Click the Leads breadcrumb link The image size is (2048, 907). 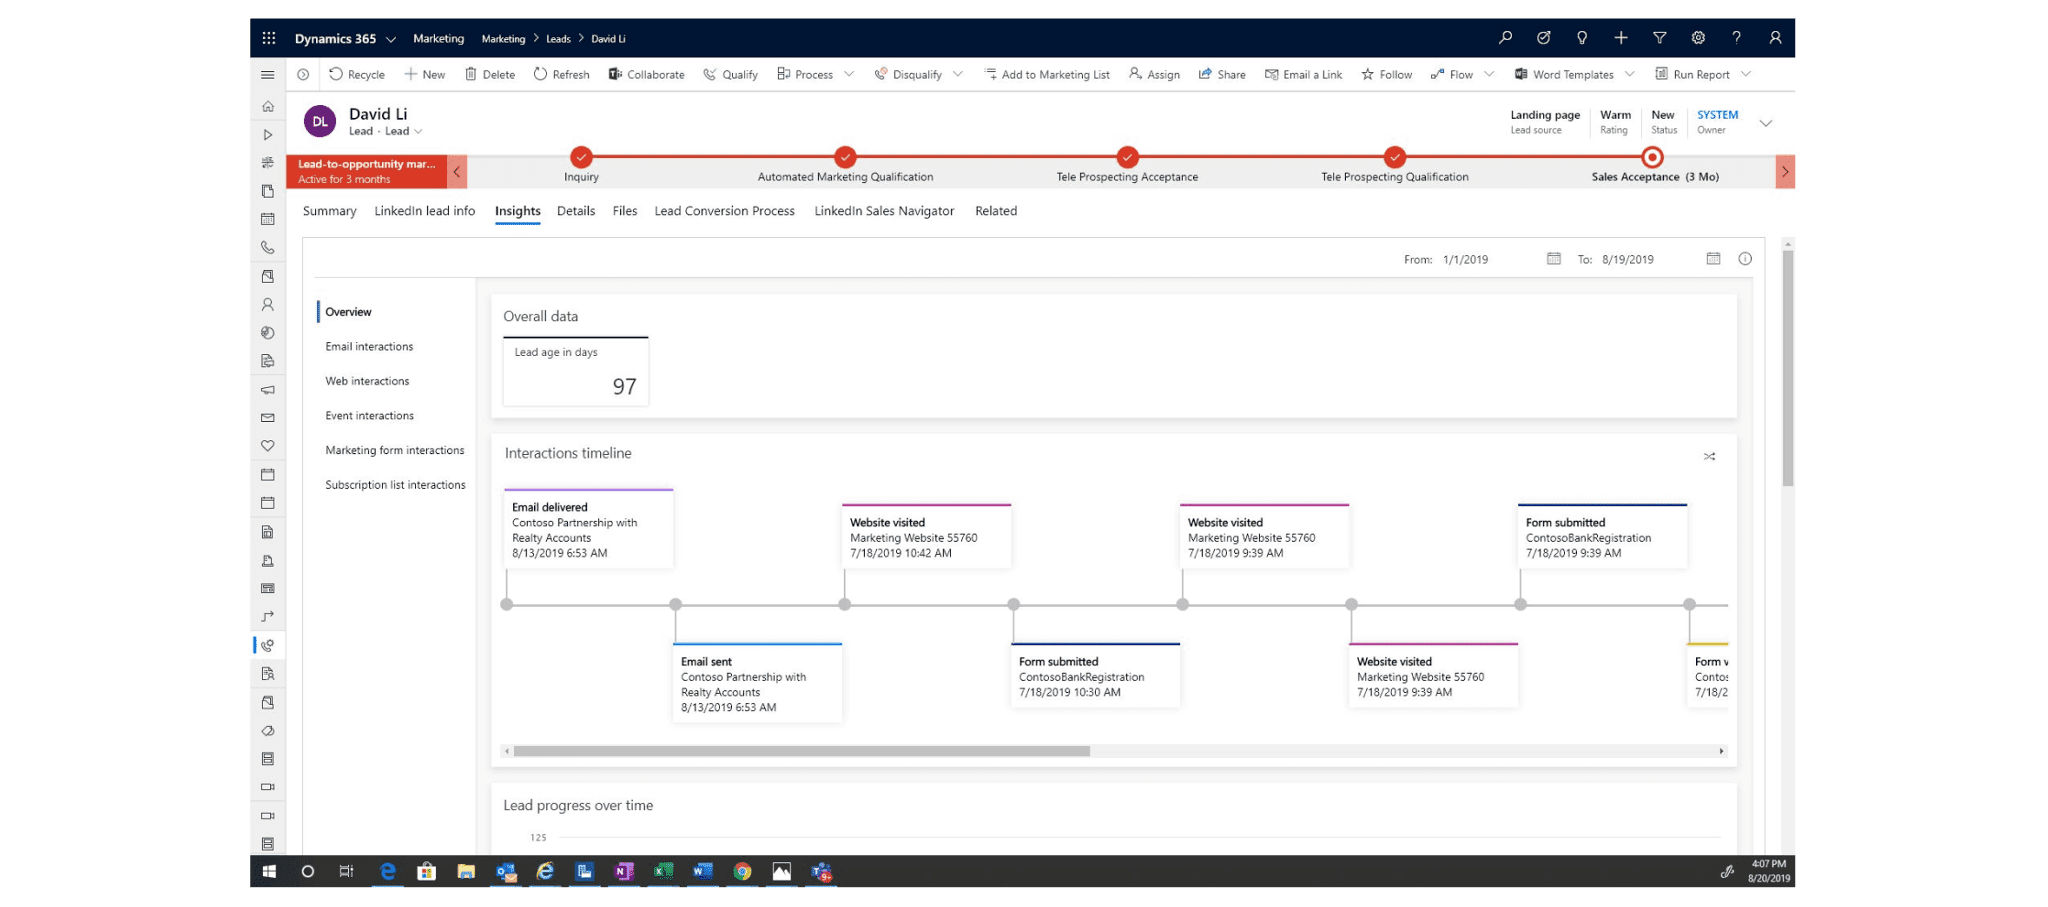tap(558, 39)
